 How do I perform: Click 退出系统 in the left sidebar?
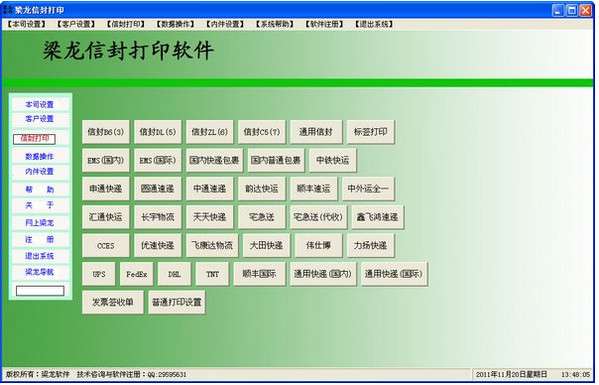click(40, 256)
